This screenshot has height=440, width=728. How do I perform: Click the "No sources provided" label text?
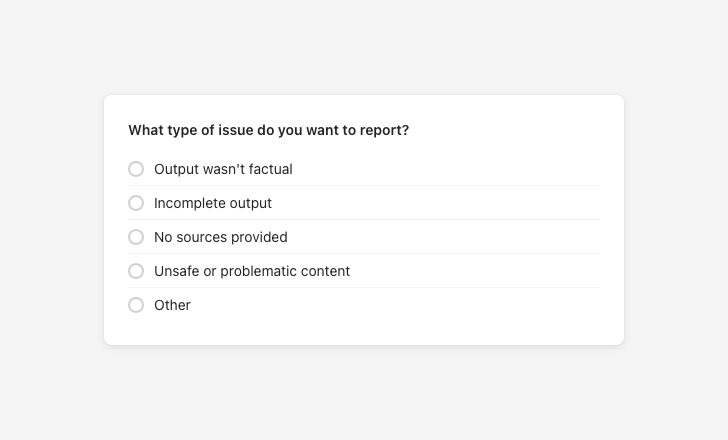[x=220, y=237]
